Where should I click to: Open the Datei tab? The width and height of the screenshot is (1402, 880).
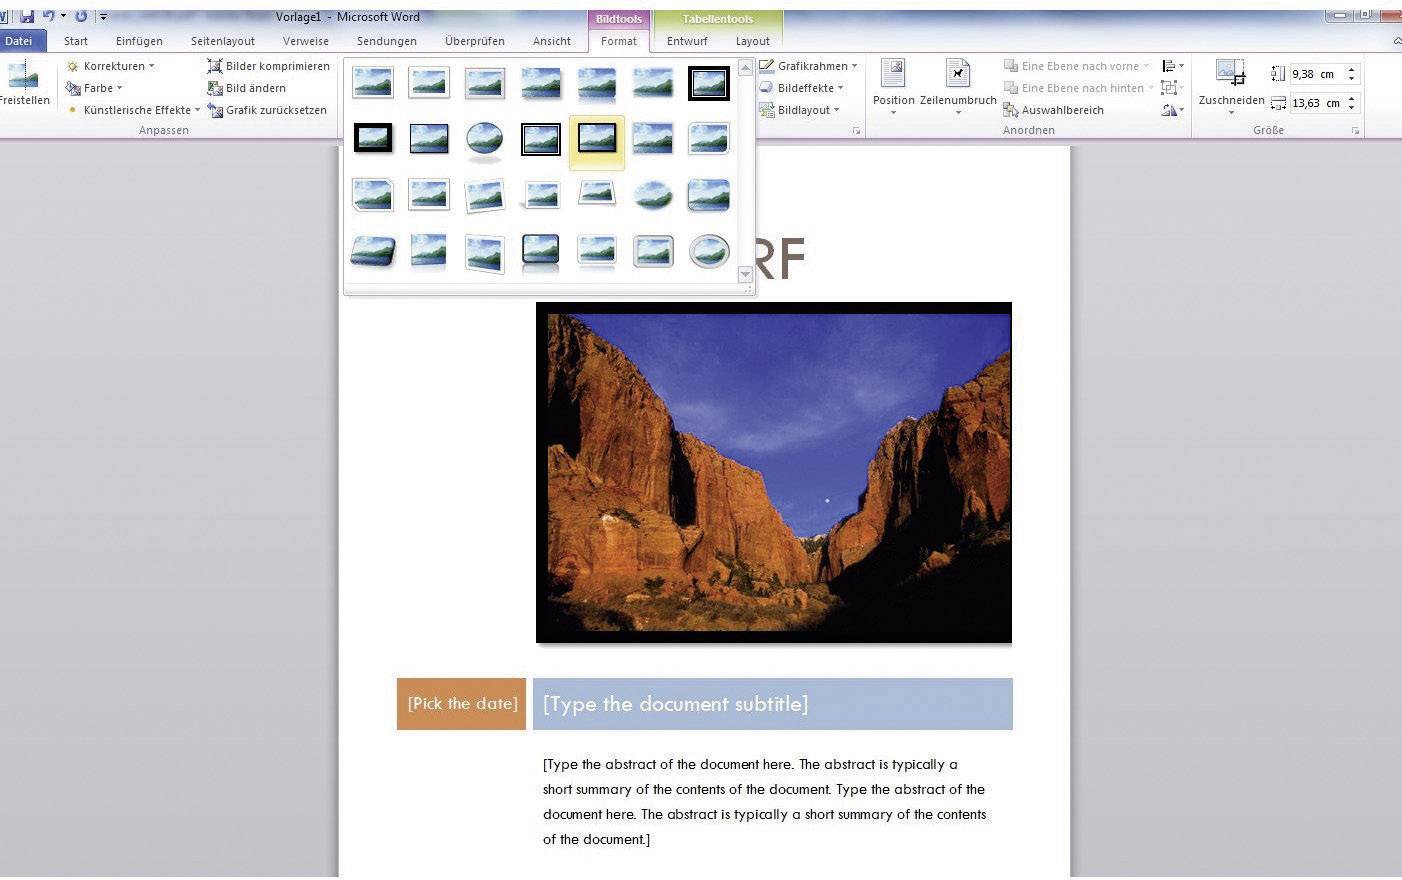19,41
